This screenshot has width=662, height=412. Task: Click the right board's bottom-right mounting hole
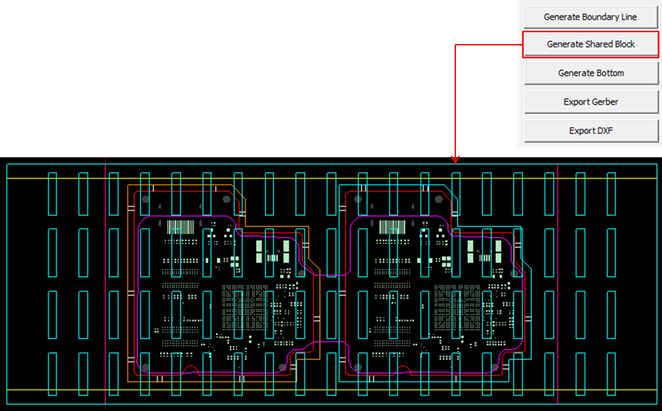(497, 368)
